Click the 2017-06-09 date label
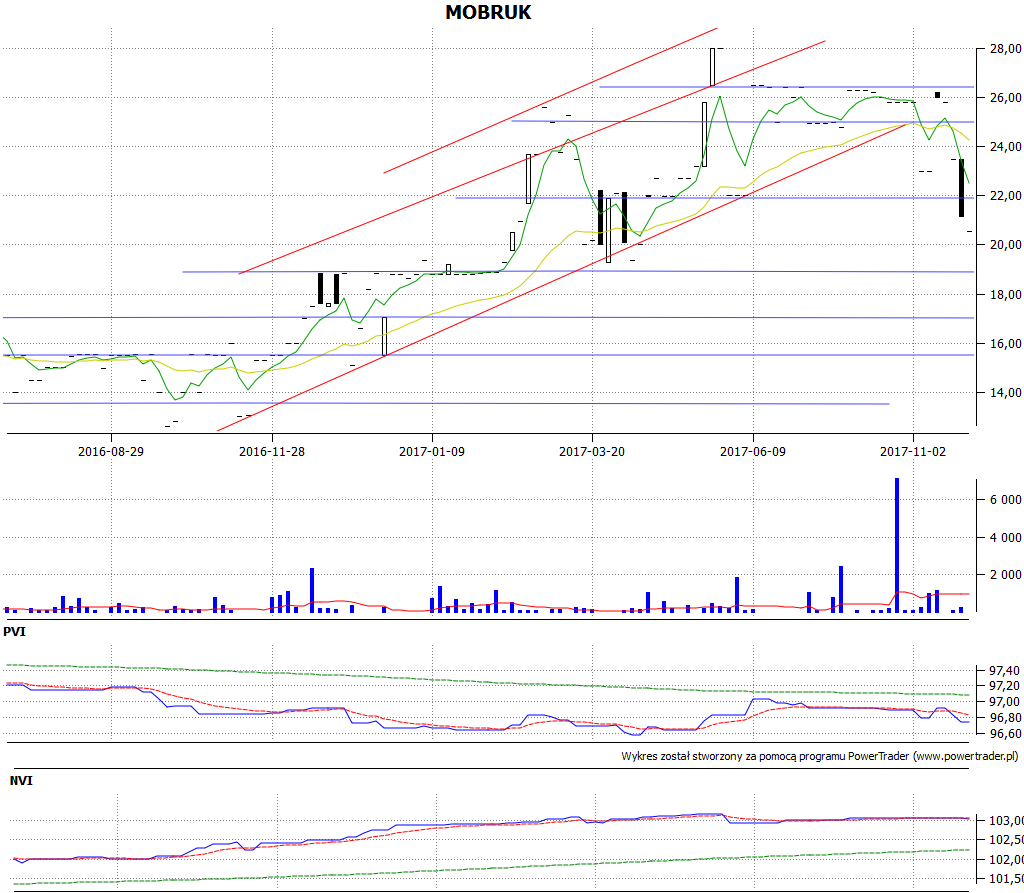This screenshot has height=893, width=1024. [753, 451]
